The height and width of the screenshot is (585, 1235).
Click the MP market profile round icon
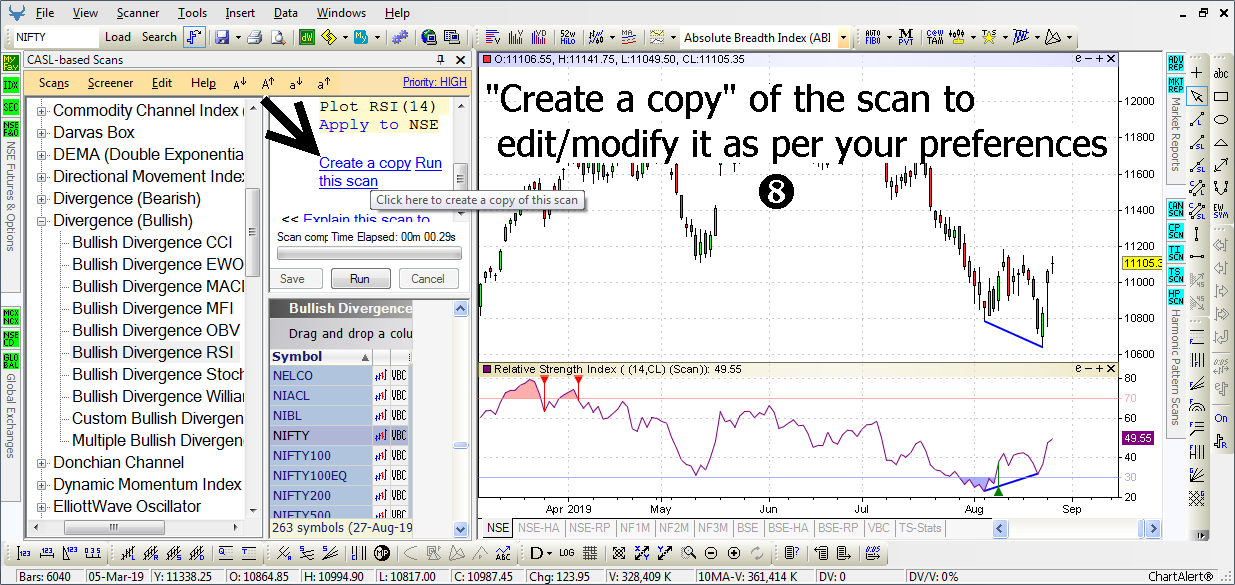(382, 553)
